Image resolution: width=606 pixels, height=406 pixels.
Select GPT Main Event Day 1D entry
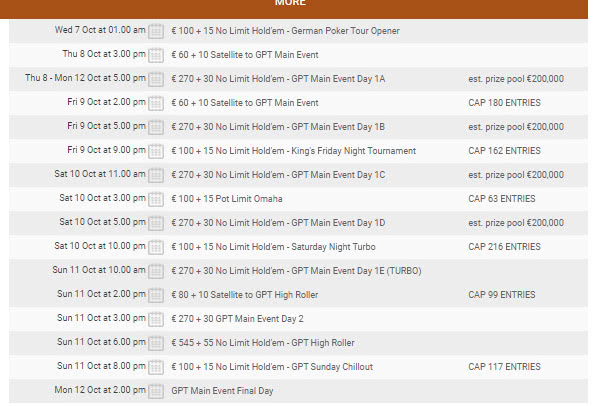pos(278,223)
